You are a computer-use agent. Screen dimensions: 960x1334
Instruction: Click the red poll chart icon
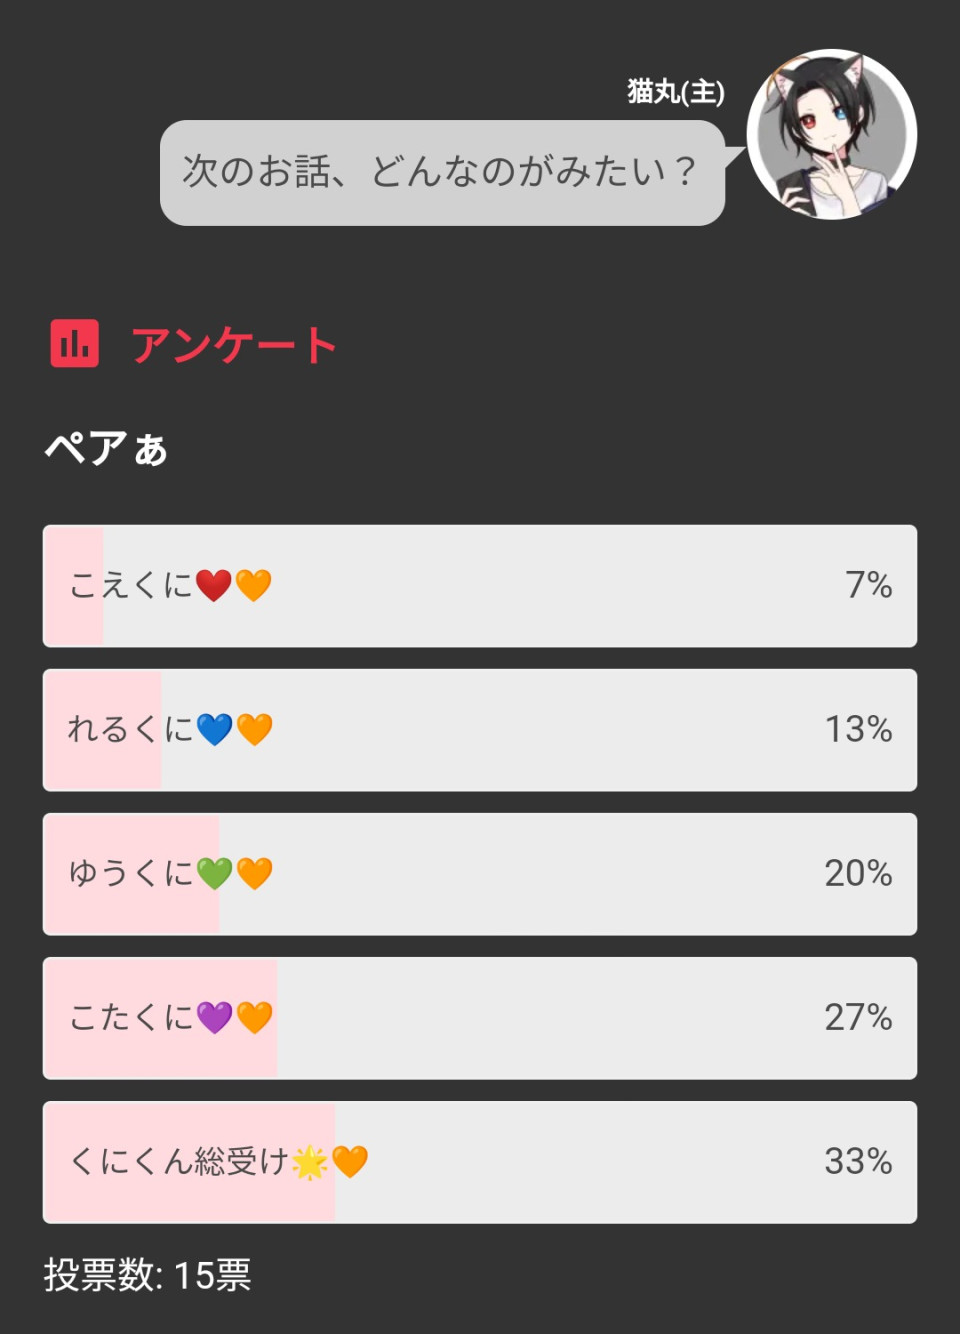[x=75, y=344]
